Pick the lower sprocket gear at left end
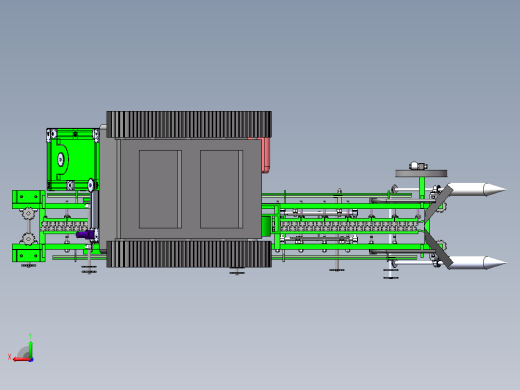520x390 pixels. coord(28,239)
